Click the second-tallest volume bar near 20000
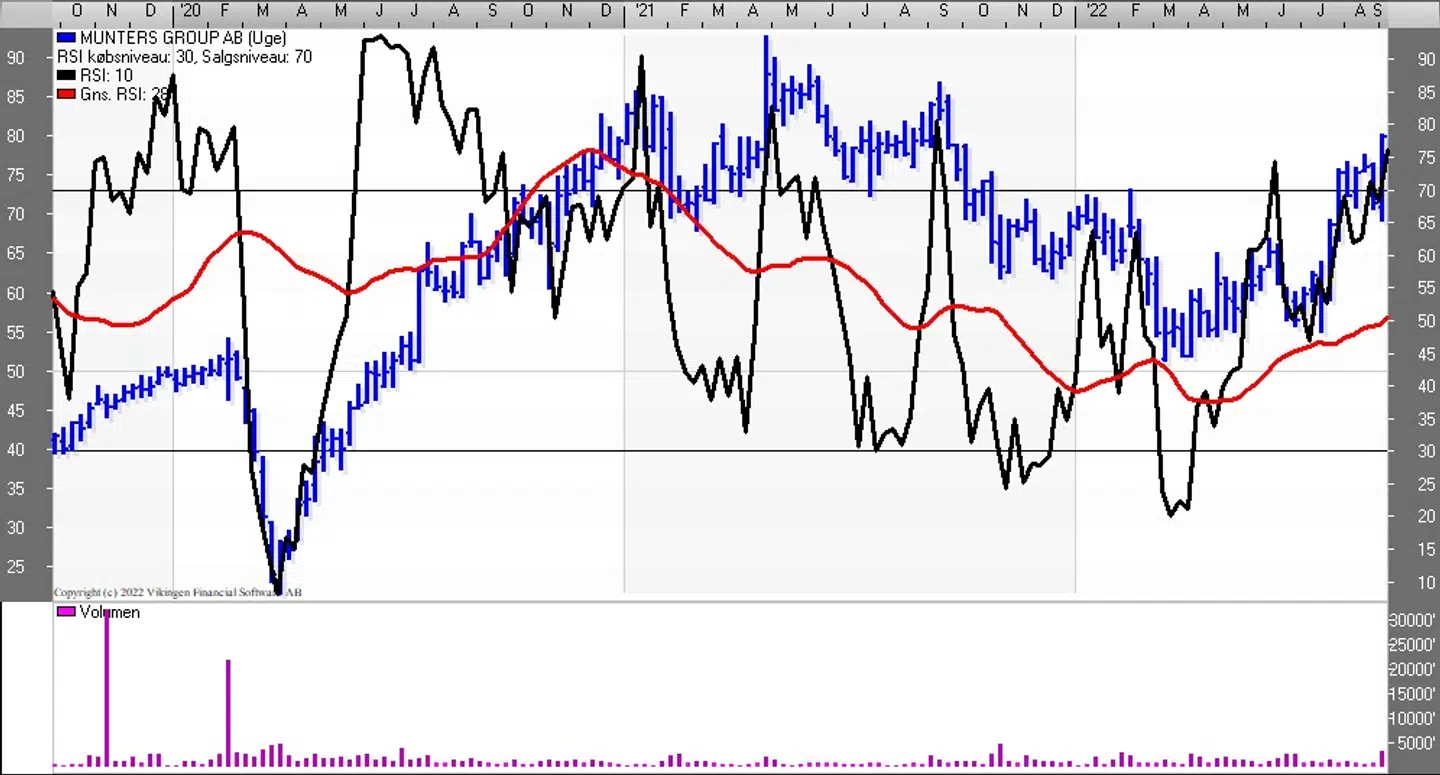 (228, 712)
